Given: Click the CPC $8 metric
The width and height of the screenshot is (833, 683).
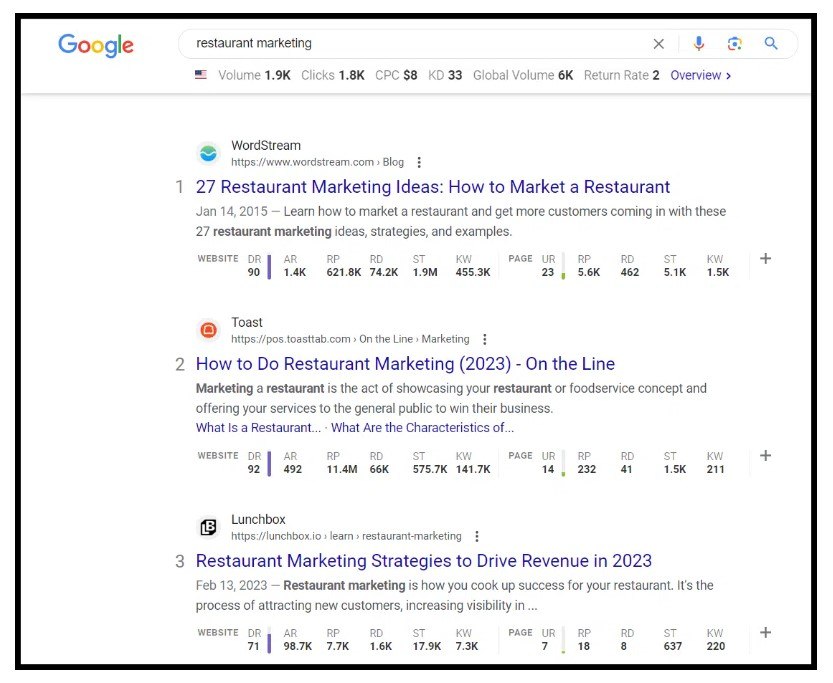Looking at the screenshot, I should (x=396, y=75).
